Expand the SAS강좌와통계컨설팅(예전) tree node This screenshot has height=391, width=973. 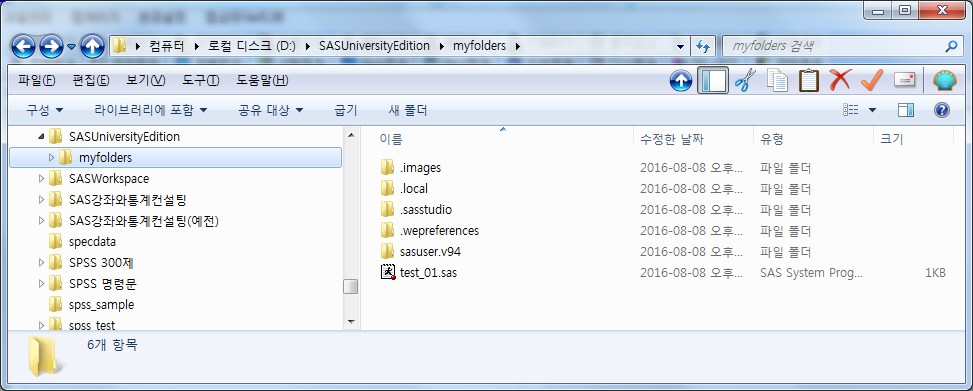[x=42, y=221]
